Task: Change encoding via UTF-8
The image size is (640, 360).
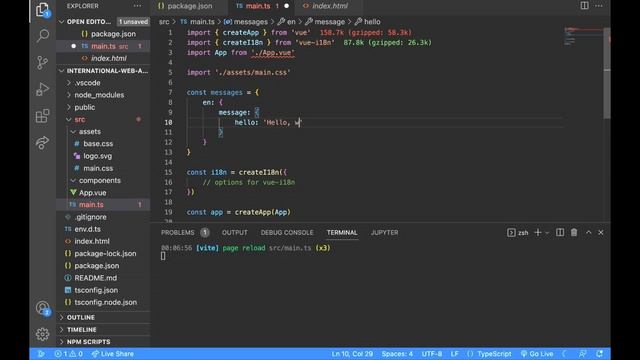Action: pos(432,354)
